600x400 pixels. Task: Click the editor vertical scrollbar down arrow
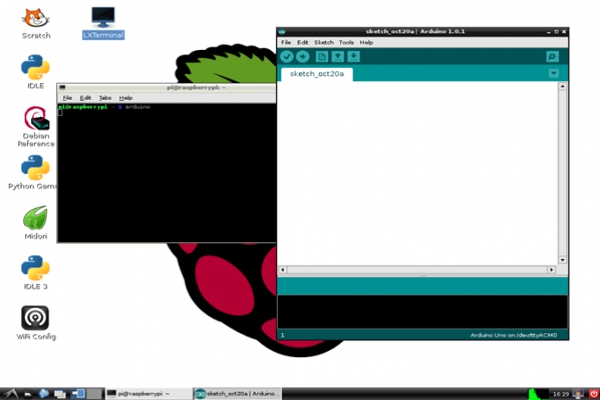562,260
